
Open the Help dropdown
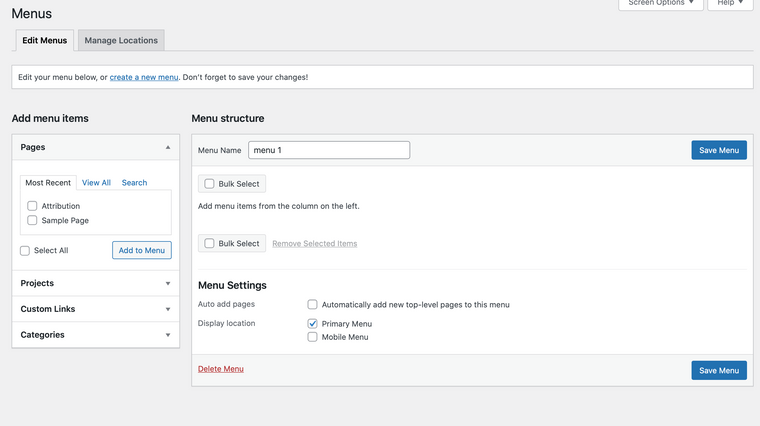[x=729, y=4]
